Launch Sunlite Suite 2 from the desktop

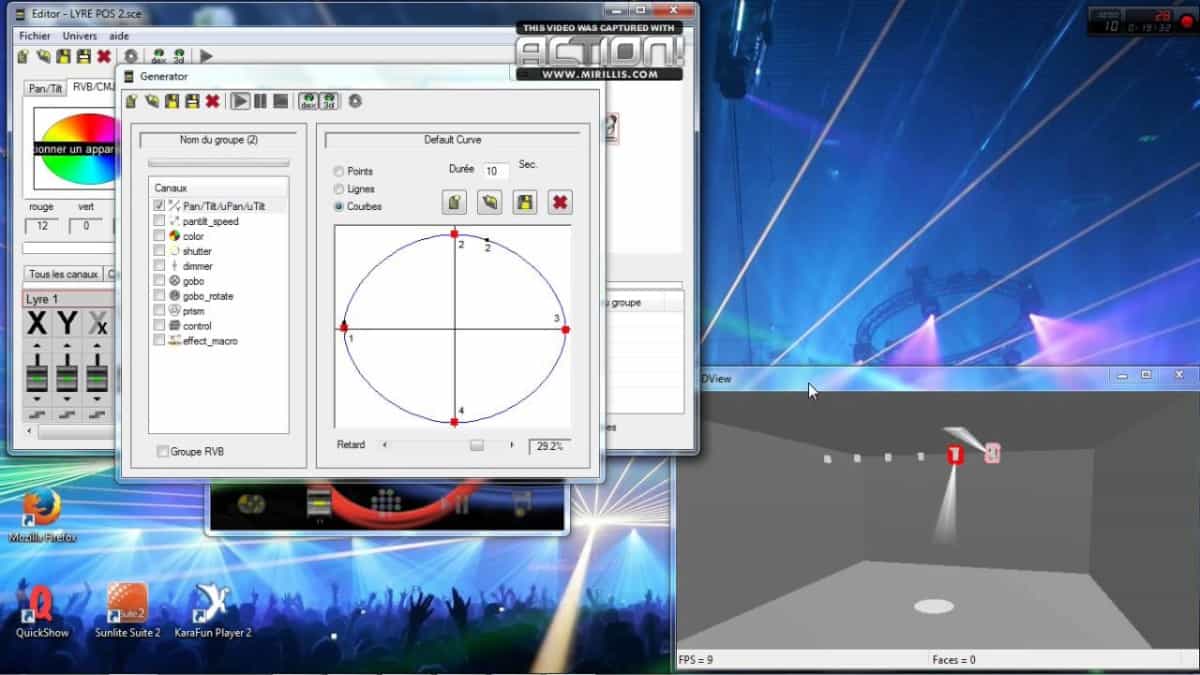point(127,605)
